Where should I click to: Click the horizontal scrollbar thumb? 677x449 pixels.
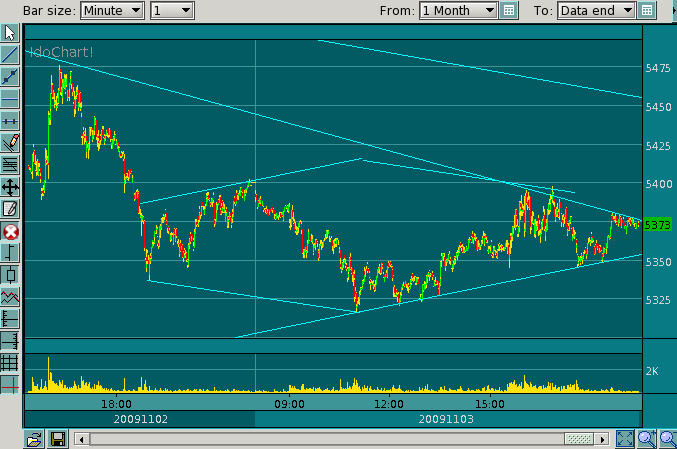point(579,440)
